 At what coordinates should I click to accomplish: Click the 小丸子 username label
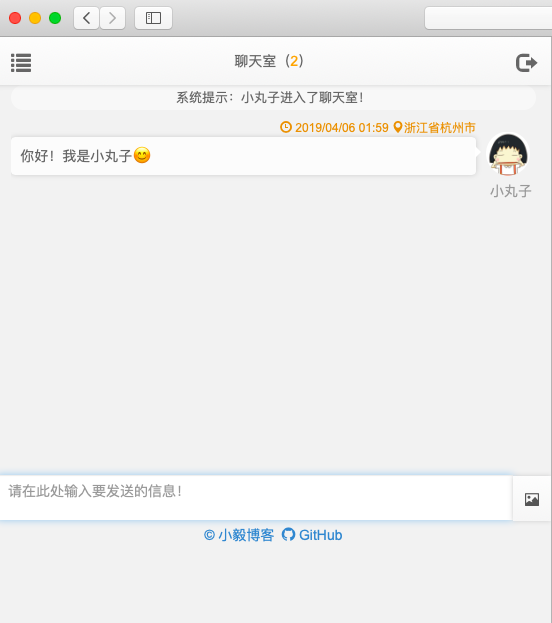511,191
